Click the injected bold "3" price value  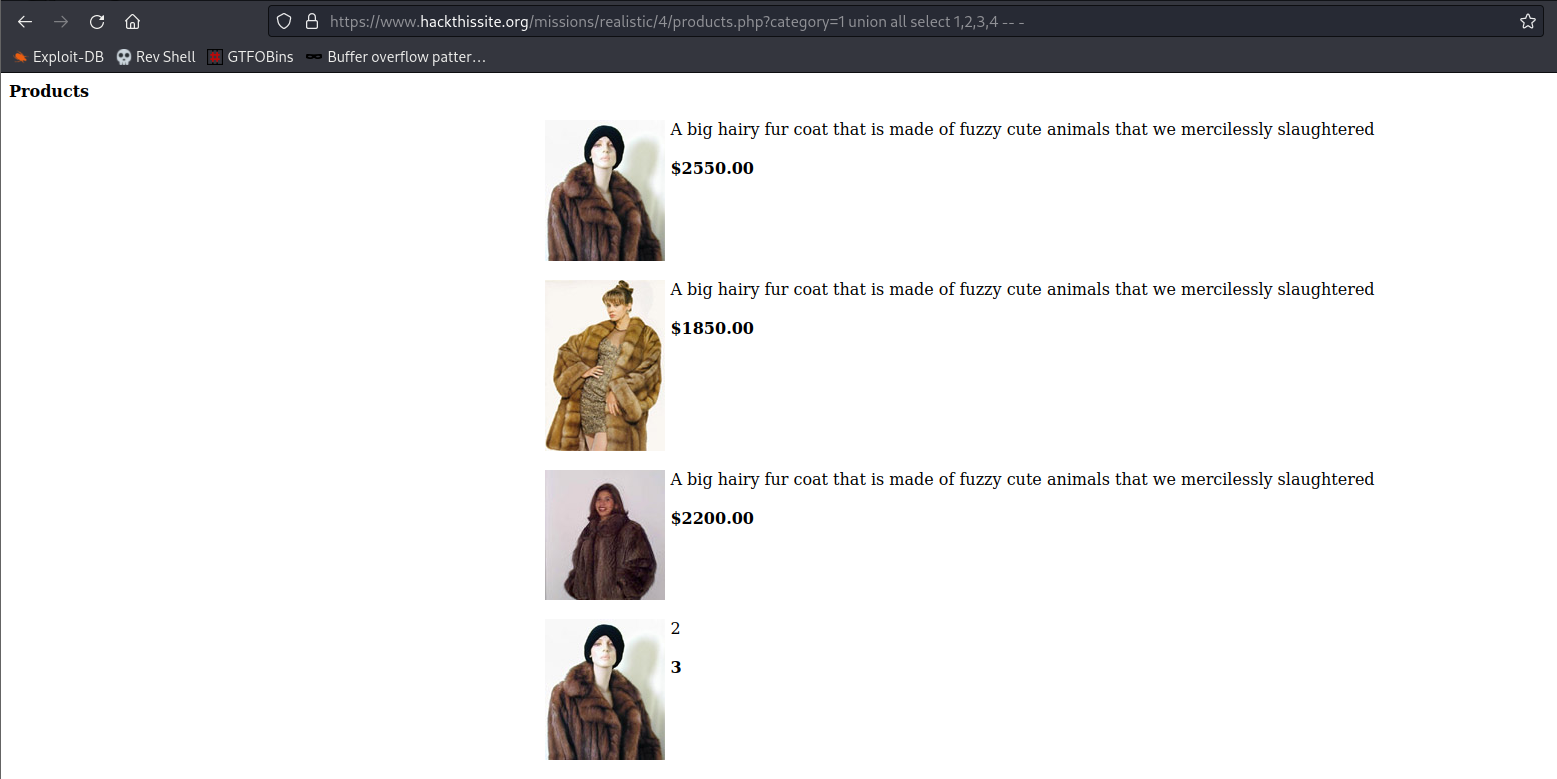(x=676, y=667)
